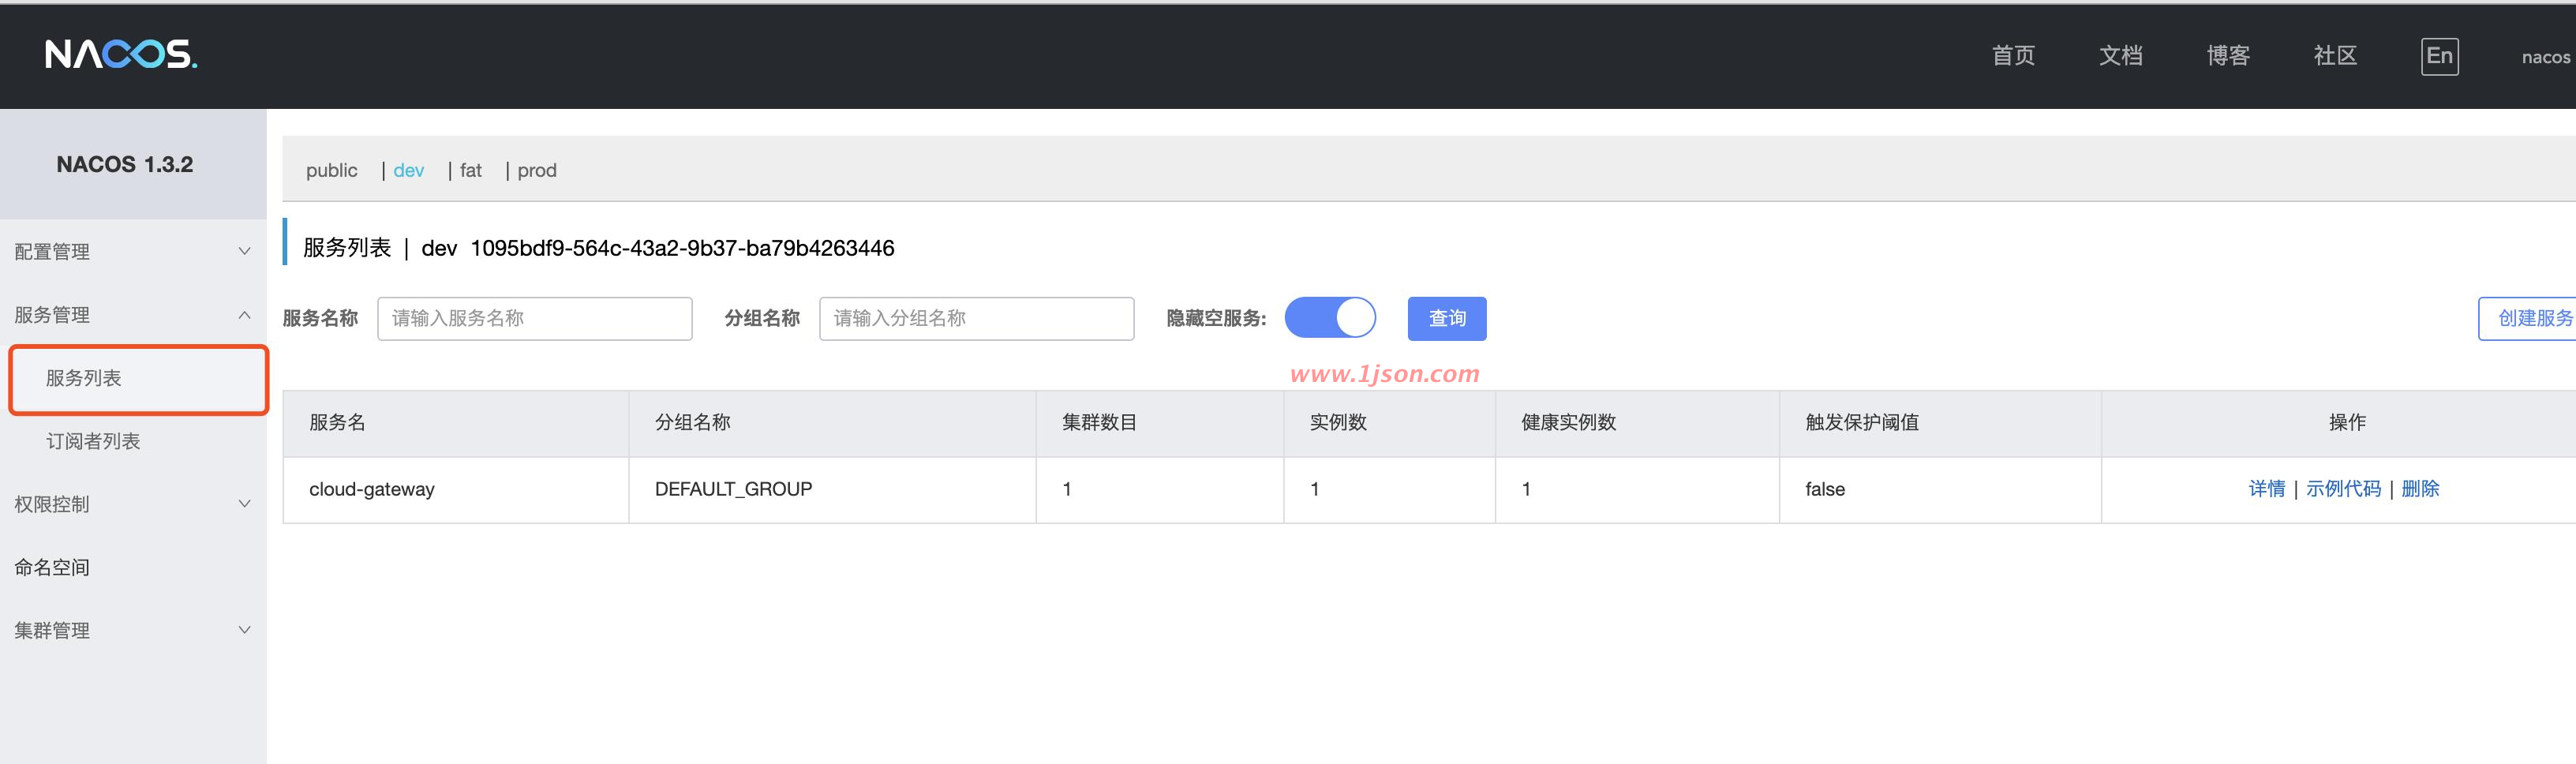Toggle the hide empty services switch
The image size is (2576, 764).
(x=1329, y=318)
